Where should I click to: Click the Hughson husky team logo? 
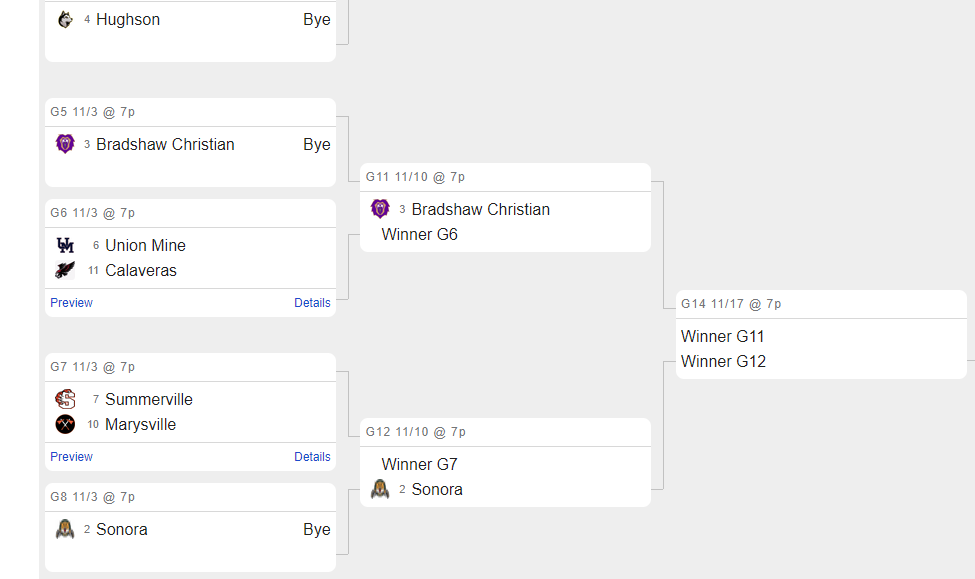65,20
